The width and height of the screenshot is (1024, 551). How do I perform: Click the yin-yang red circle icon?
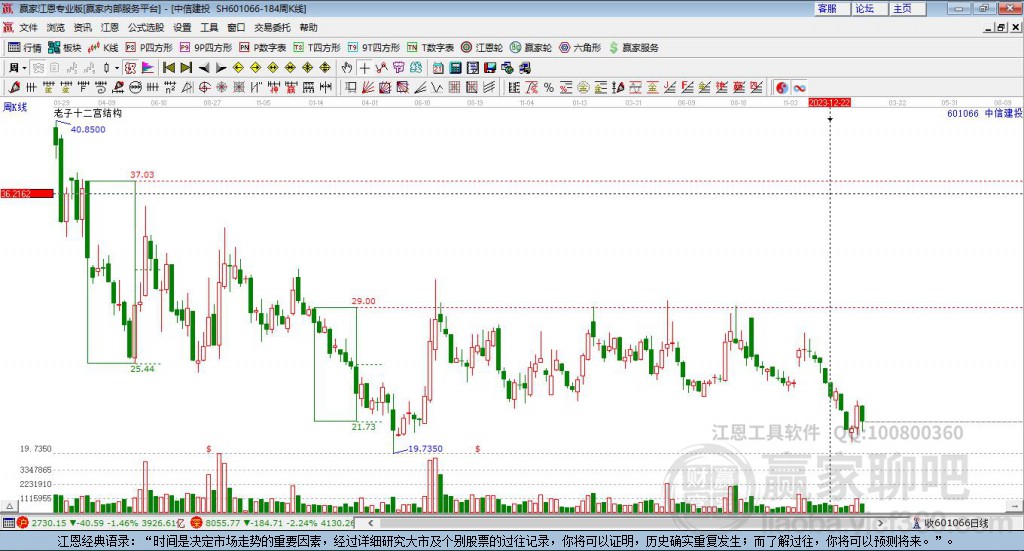coord(782,87)
